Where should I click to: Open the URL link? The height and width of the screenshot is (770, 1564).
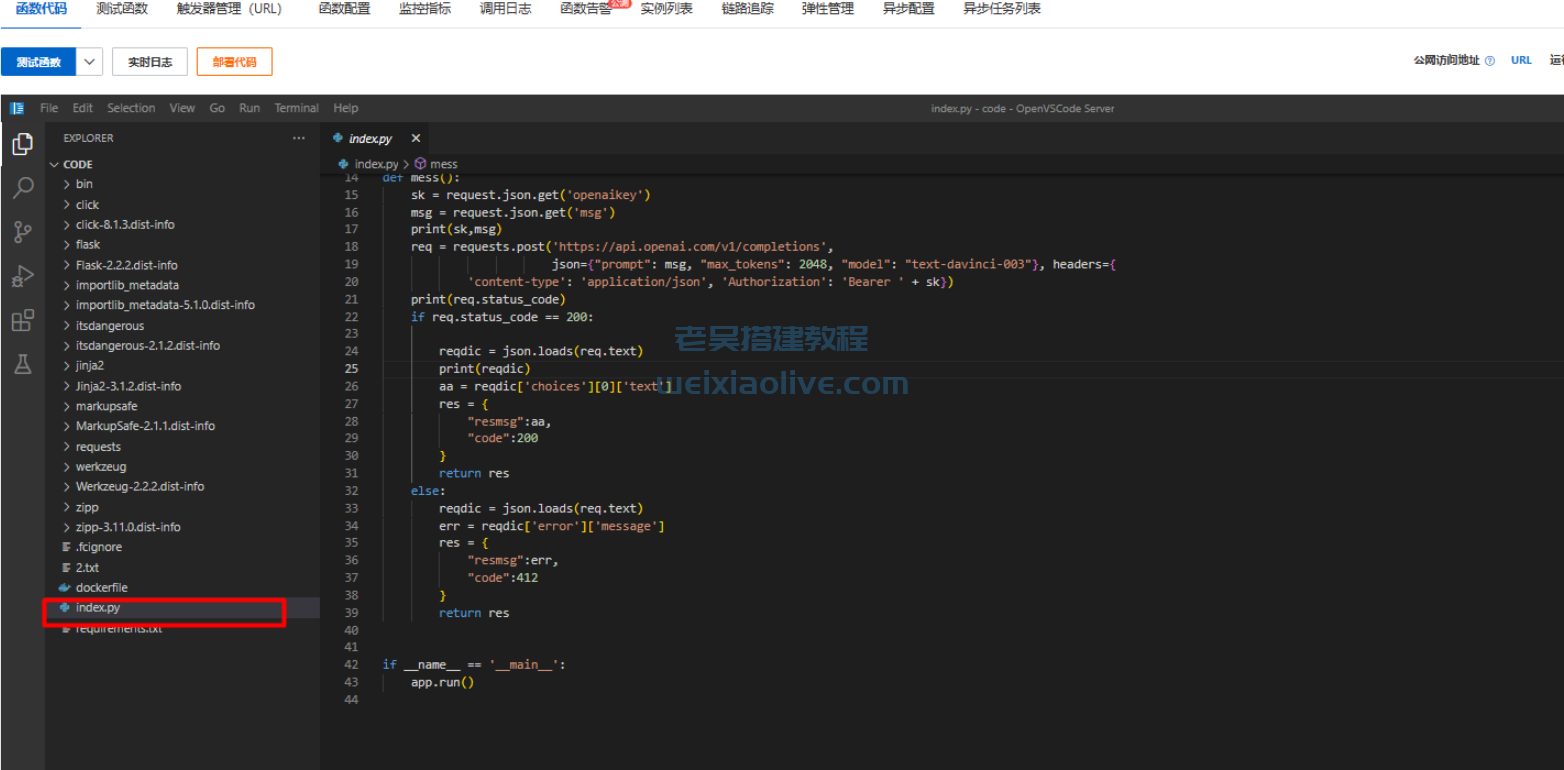pyautogui.click(x=1521, y=60)
